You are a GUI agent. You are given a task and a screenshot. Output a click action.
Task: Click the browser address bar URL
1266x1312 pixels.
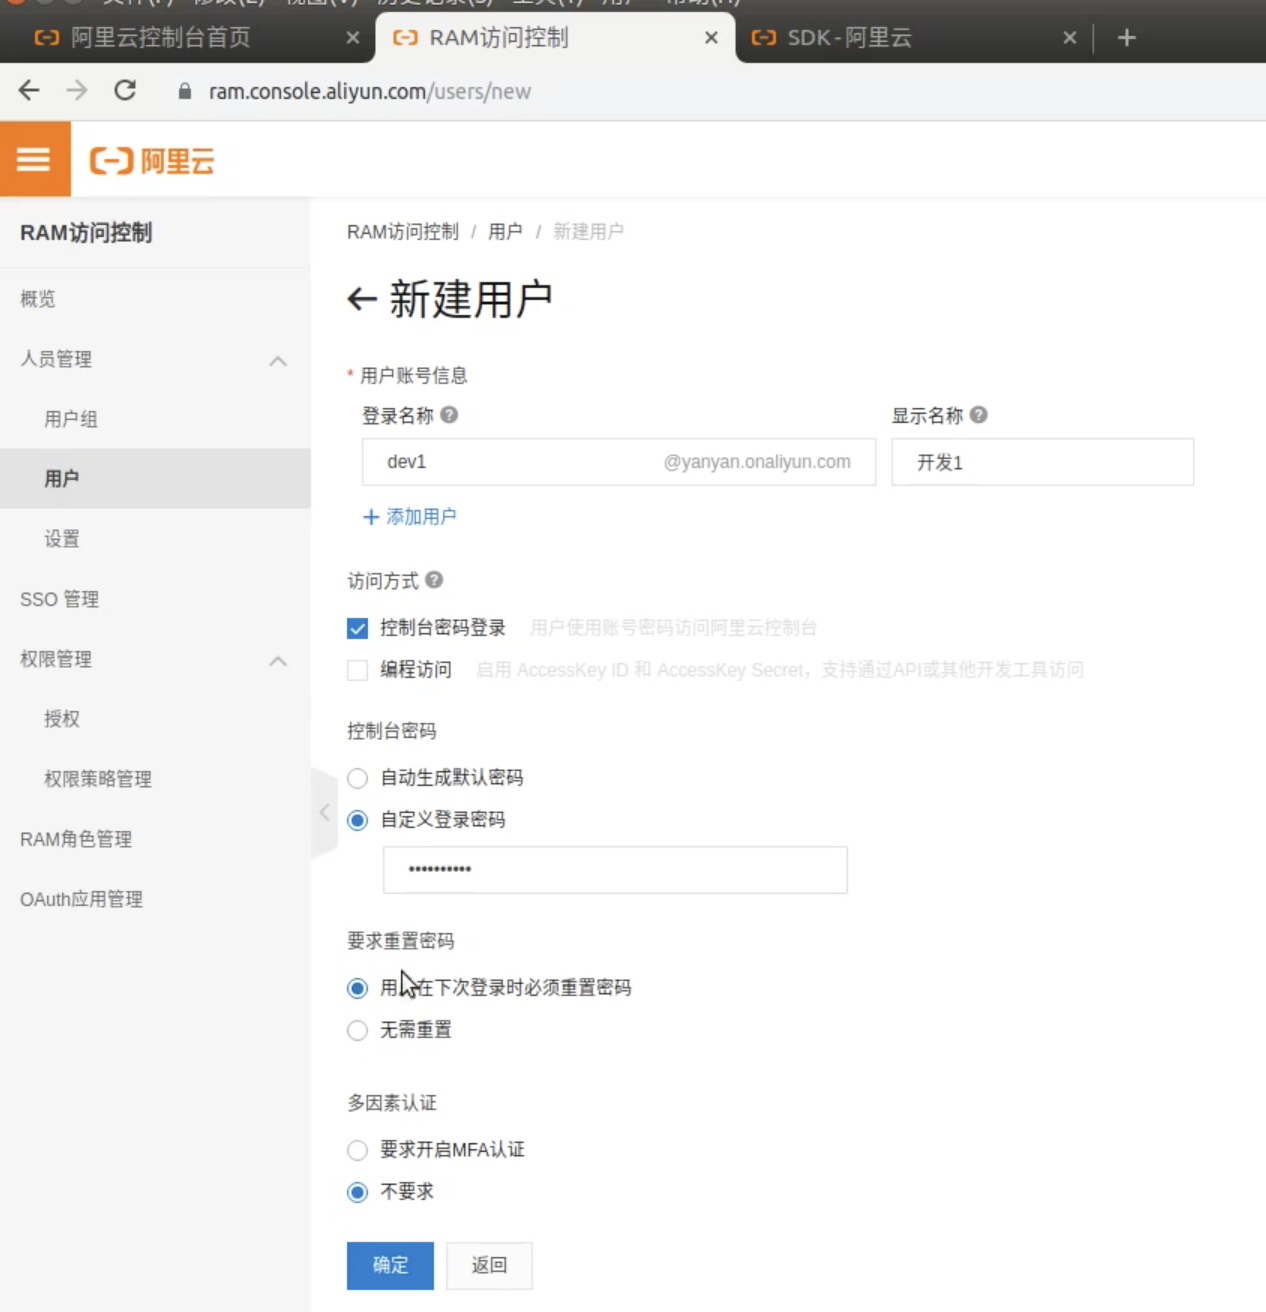point(370,92)
